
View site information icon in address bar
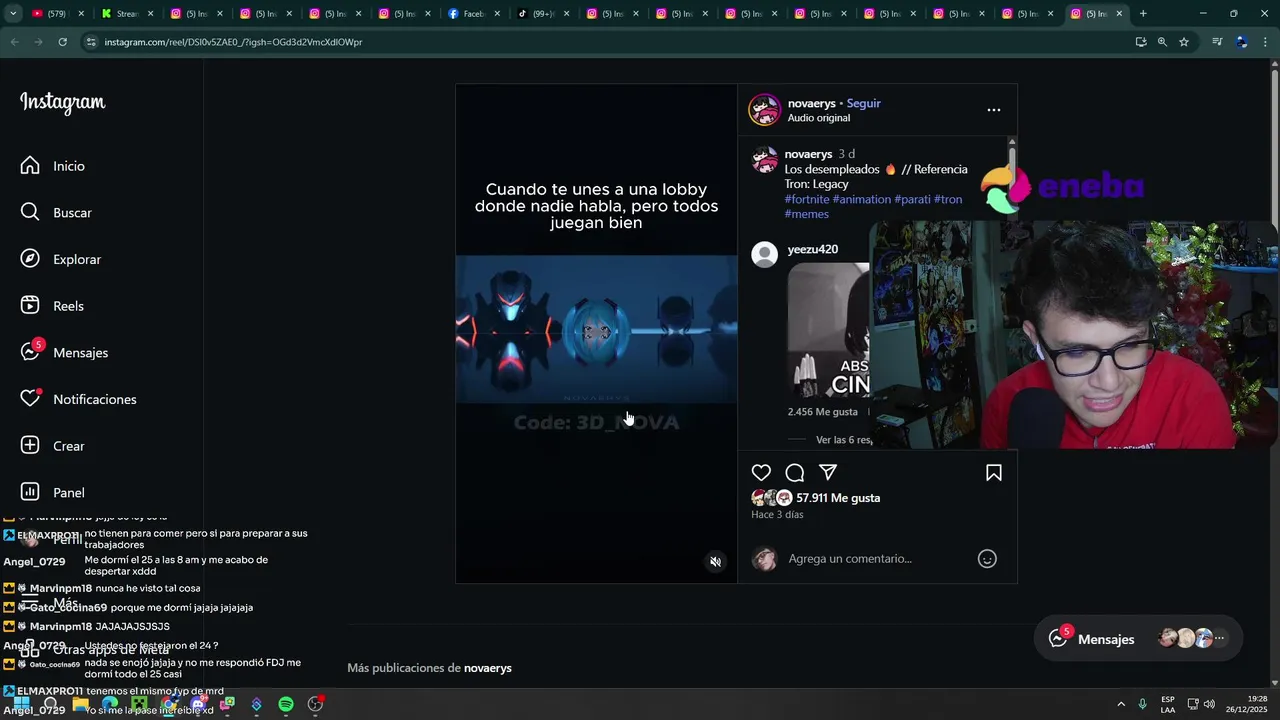coord(91,42)
